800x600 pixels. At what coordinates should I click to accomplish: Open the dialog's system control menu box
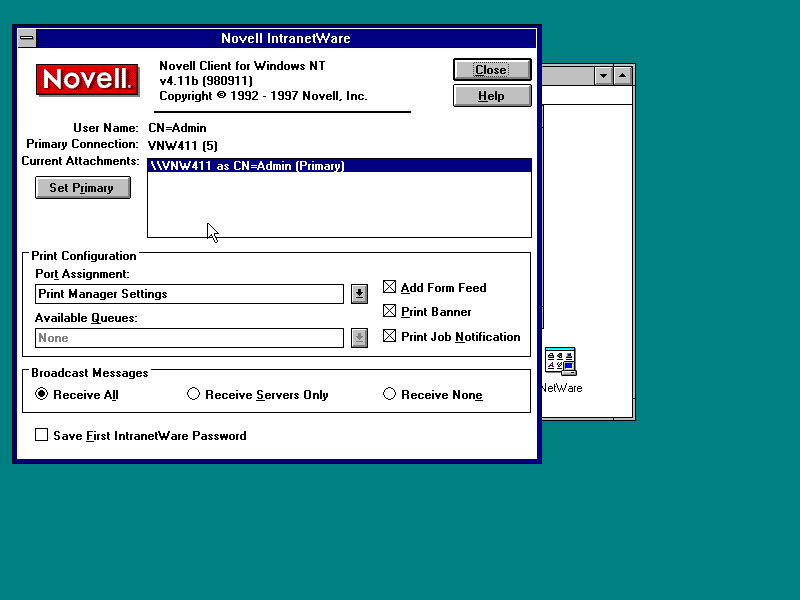27,38
